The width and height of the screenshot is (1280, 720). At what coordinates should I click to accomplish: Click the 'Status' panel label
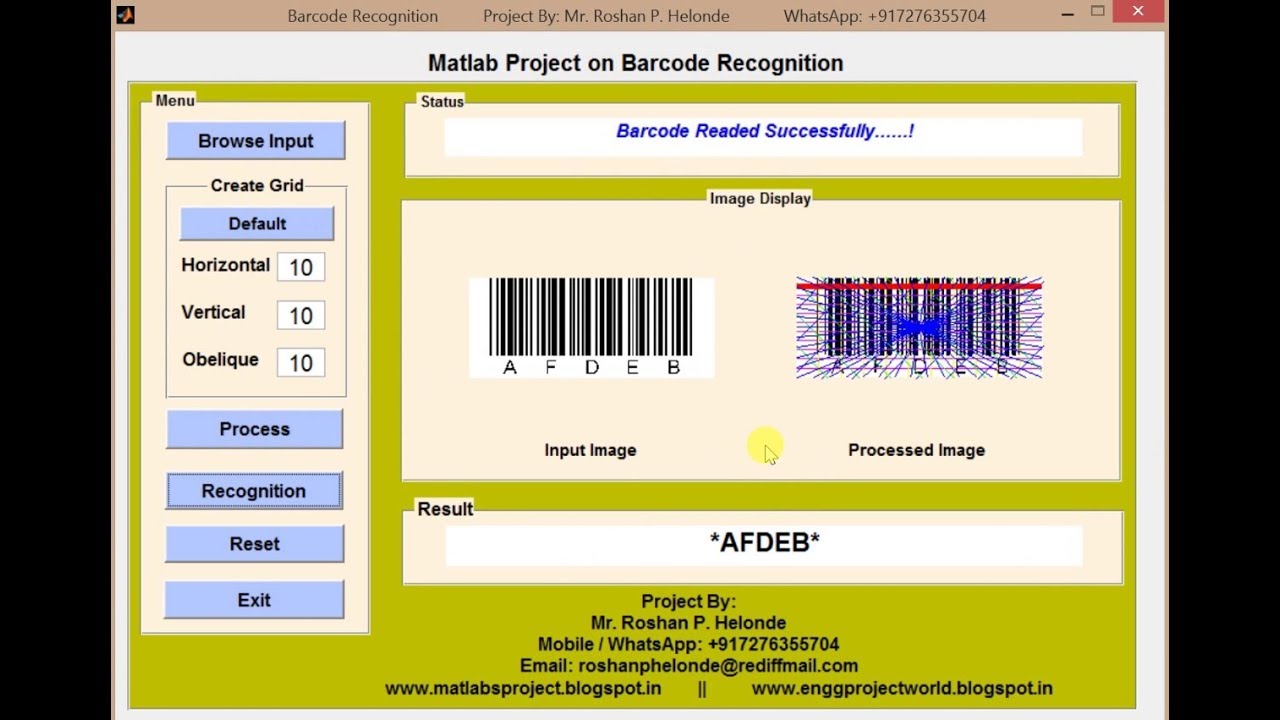[442, 102]
